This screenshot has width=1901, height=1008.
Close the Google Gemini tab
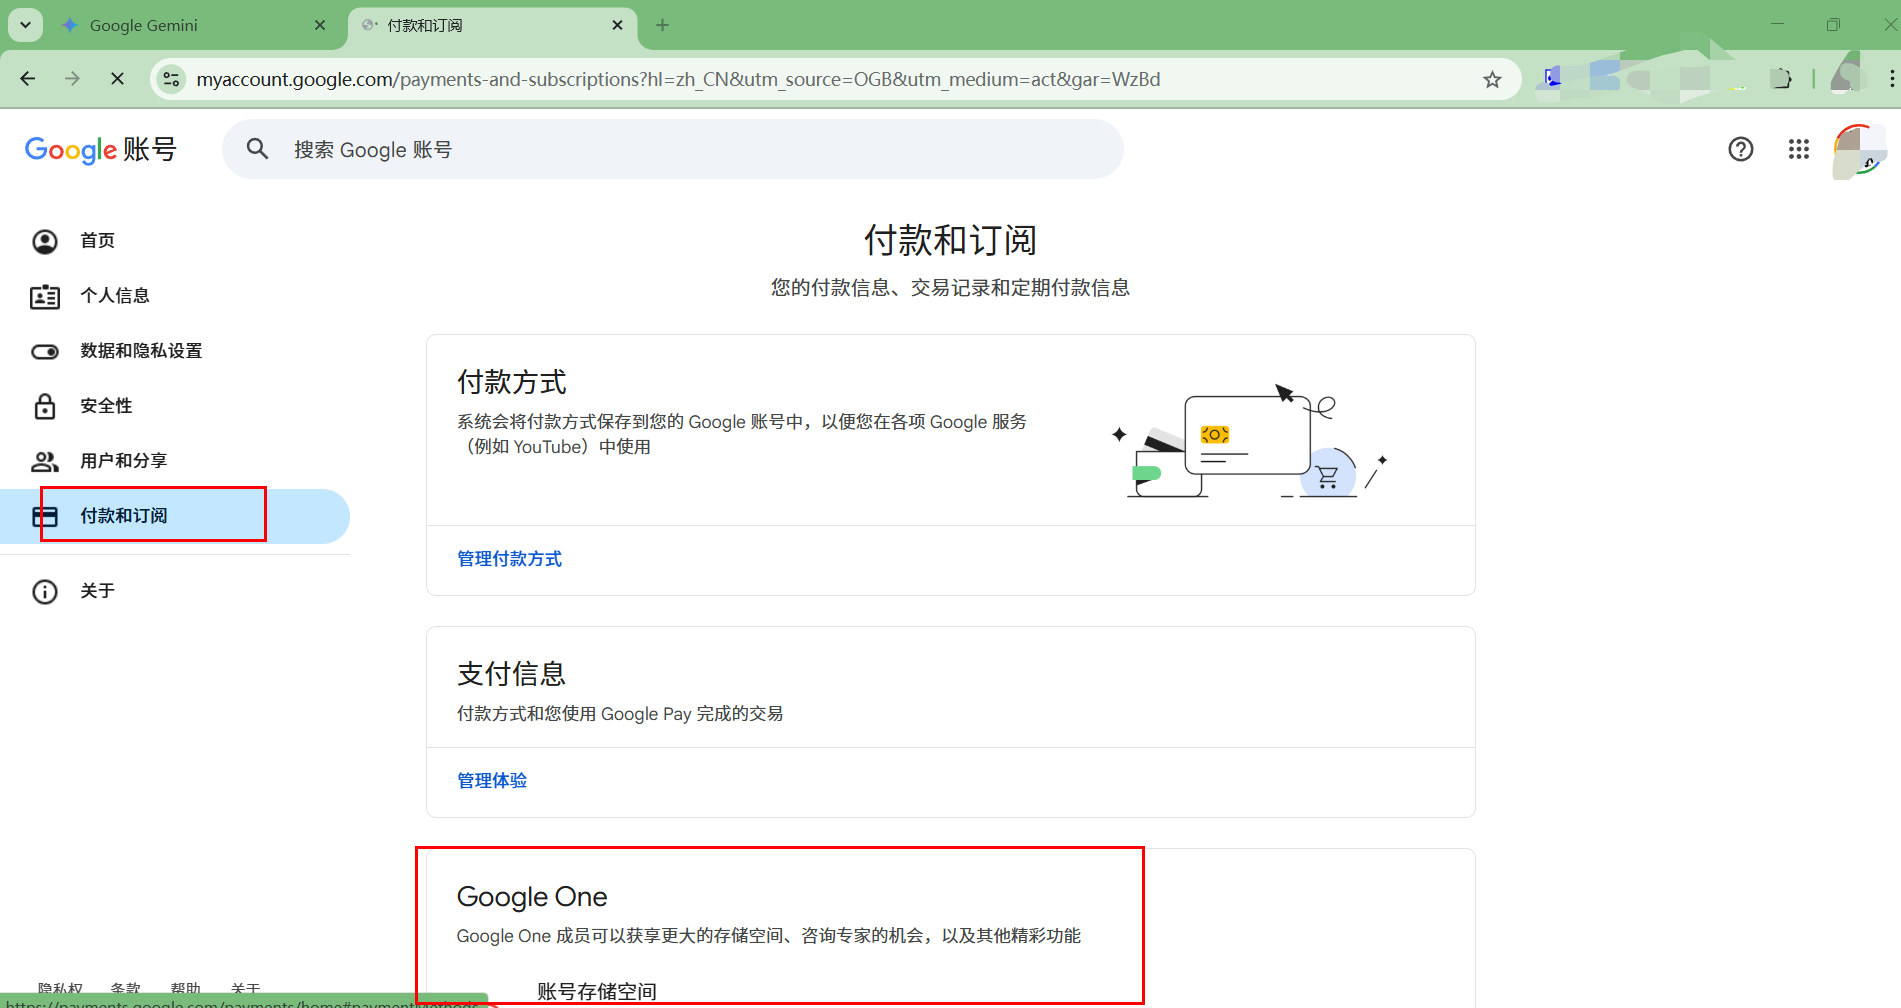(x=320, y=25)
